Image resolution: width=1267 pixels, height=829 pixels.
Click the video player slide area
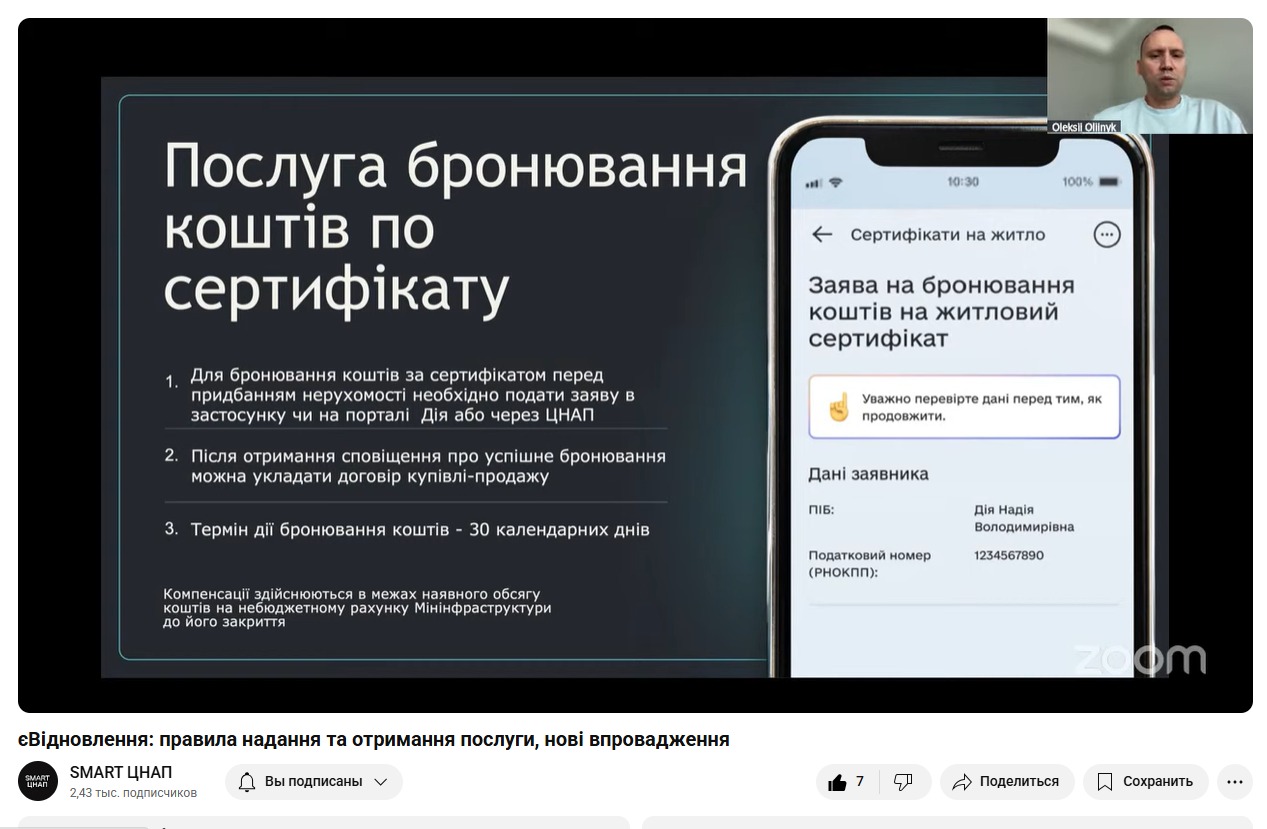coord(635,365)
